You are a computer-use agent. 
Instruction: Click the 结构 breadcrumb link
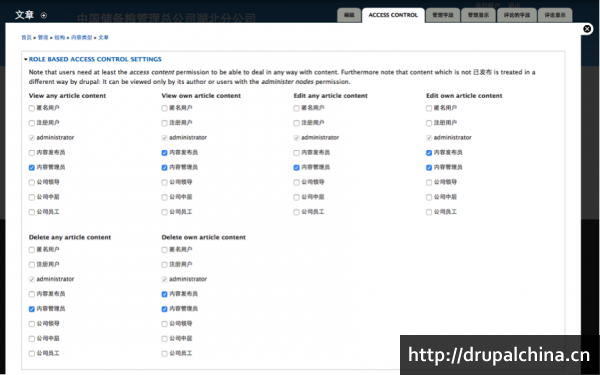tap(60, 38)
